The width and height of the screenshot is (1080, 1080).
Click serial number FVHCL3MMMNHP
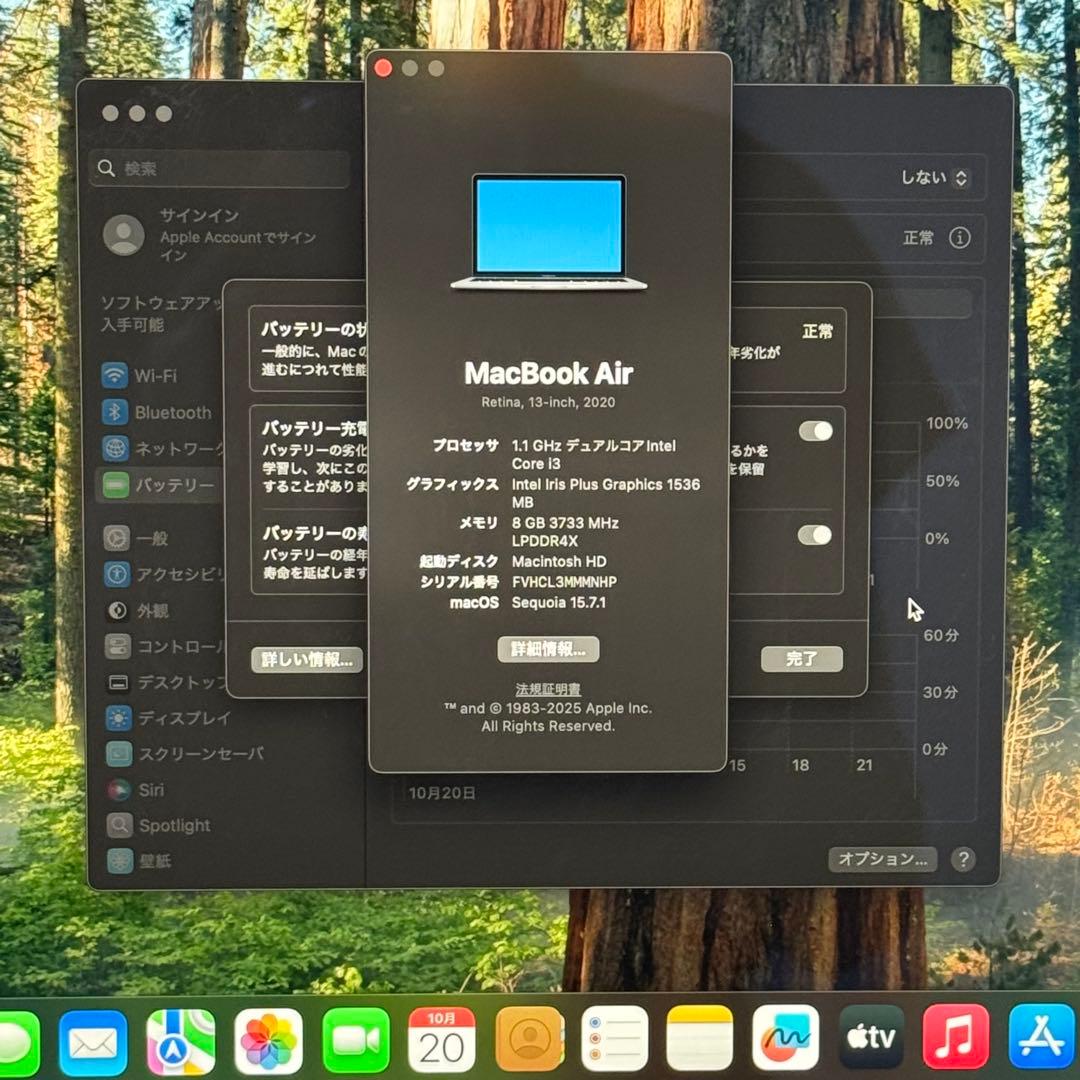564,582
